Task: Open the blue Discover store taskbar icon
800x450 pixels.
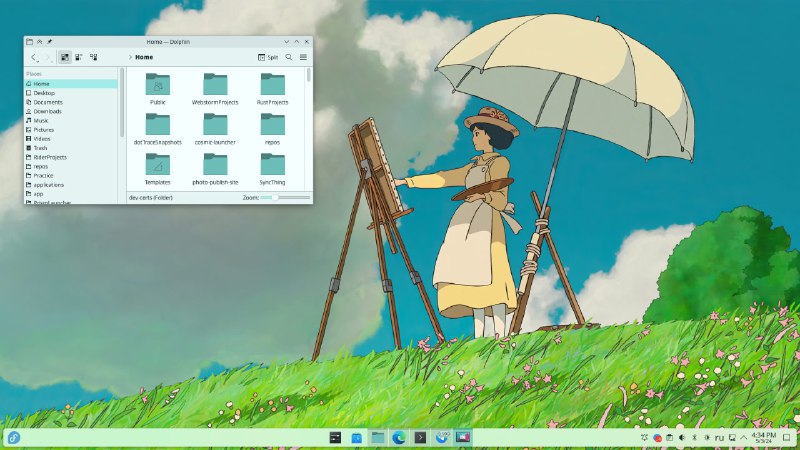Action: [x=357, y=437]
